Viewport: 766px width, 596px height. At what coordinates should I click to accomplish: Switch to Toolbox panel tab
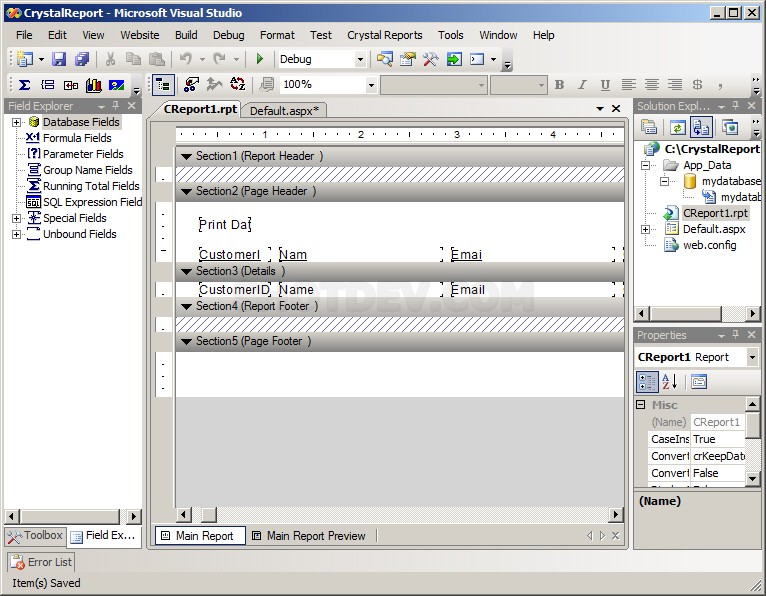[35, 536]
